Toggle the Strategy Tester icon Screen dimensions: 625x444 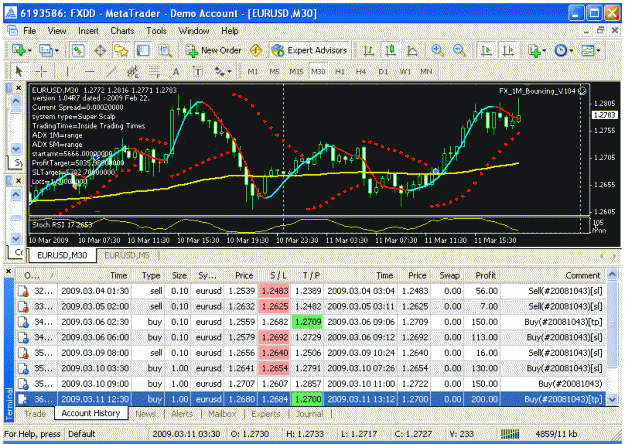(165, 51)
